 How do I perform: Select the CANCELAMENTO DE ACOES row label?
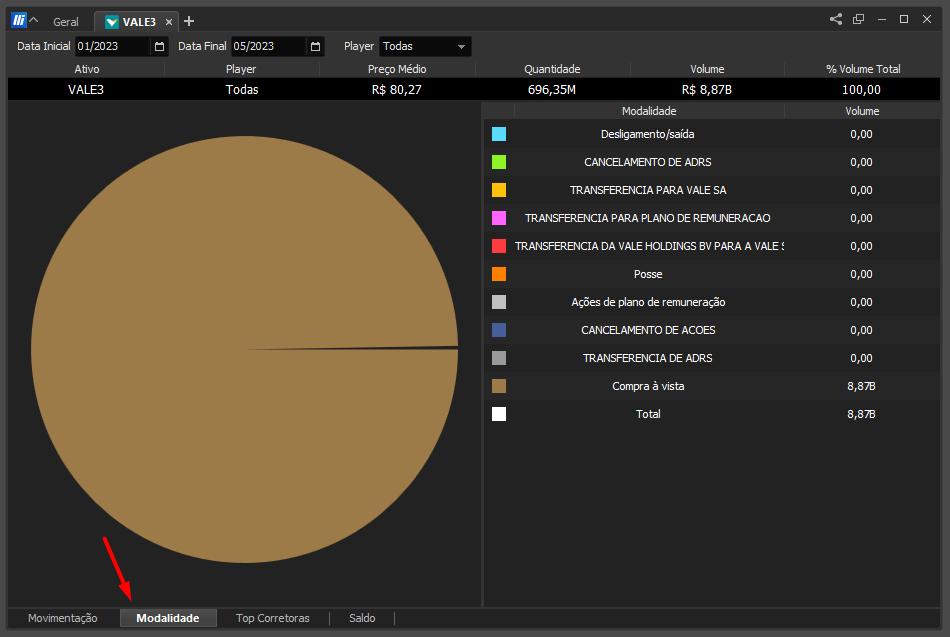point(648,330)
